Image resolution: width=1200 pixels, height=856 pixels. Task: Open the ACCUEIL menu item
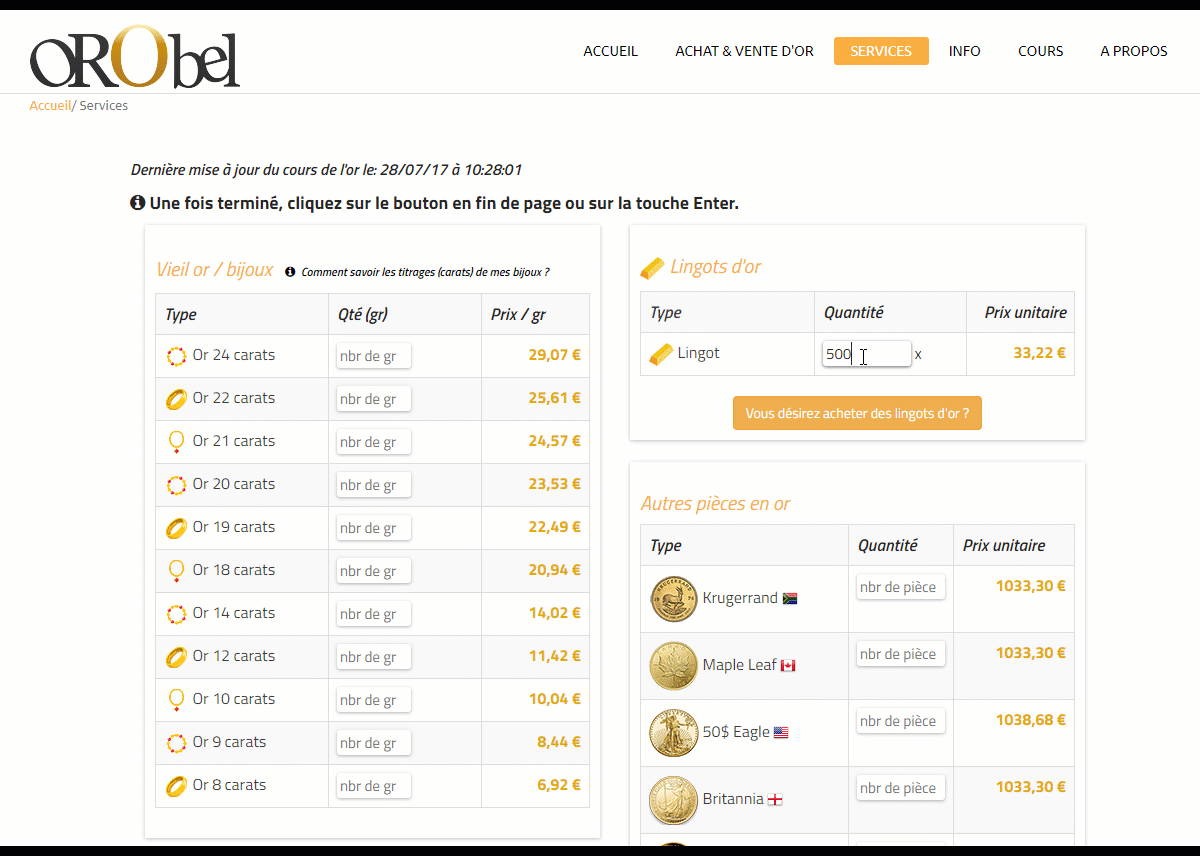(x=610, y=51)
